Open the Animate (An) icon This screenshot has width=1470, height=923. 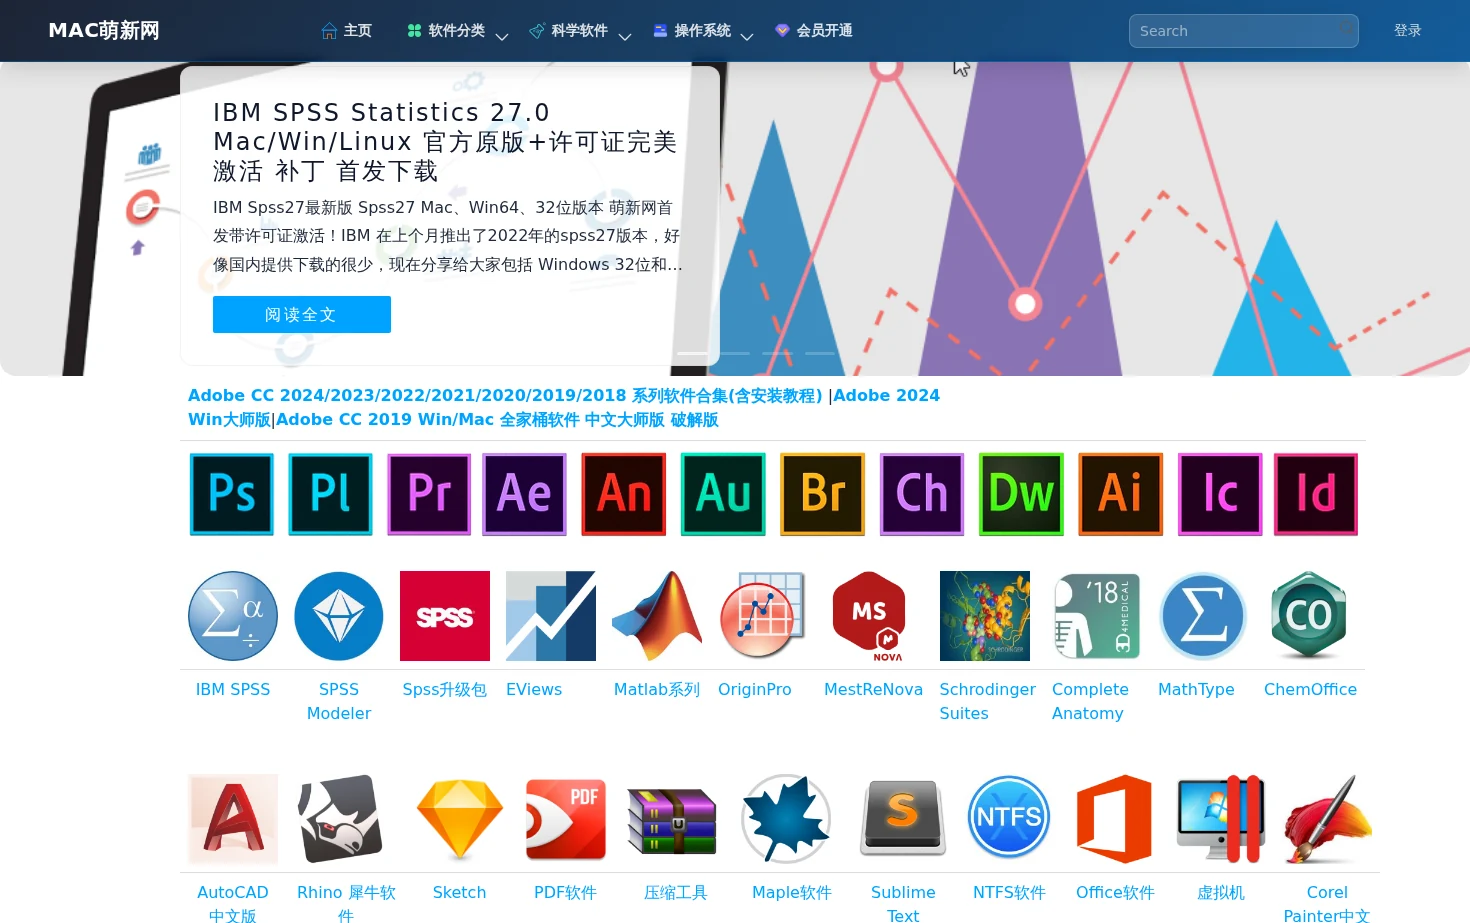[x=624, y=494]
